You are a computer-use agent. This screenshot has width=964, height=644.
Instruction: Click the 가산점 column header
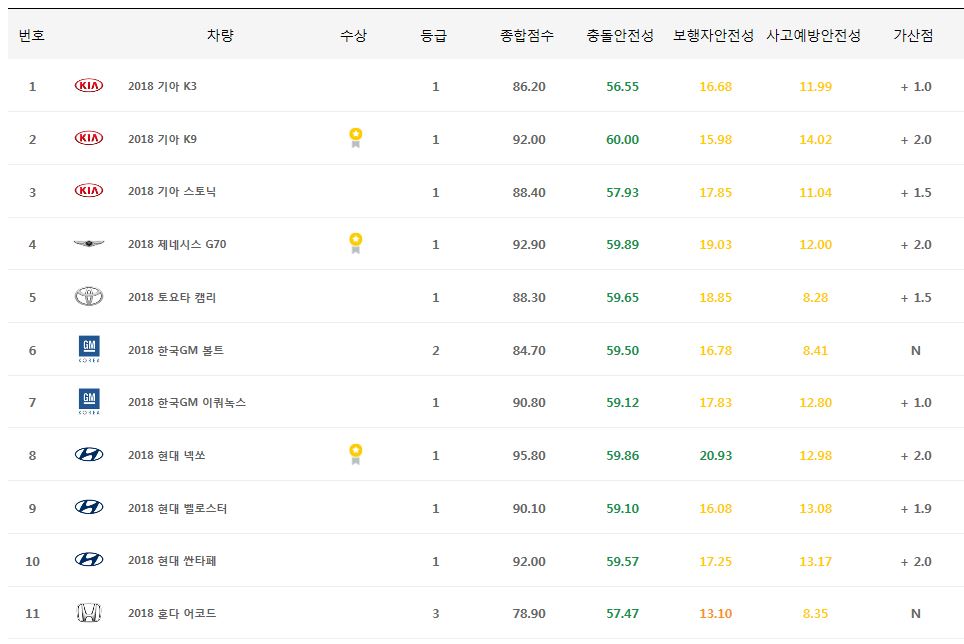click(x=914, y=36)
